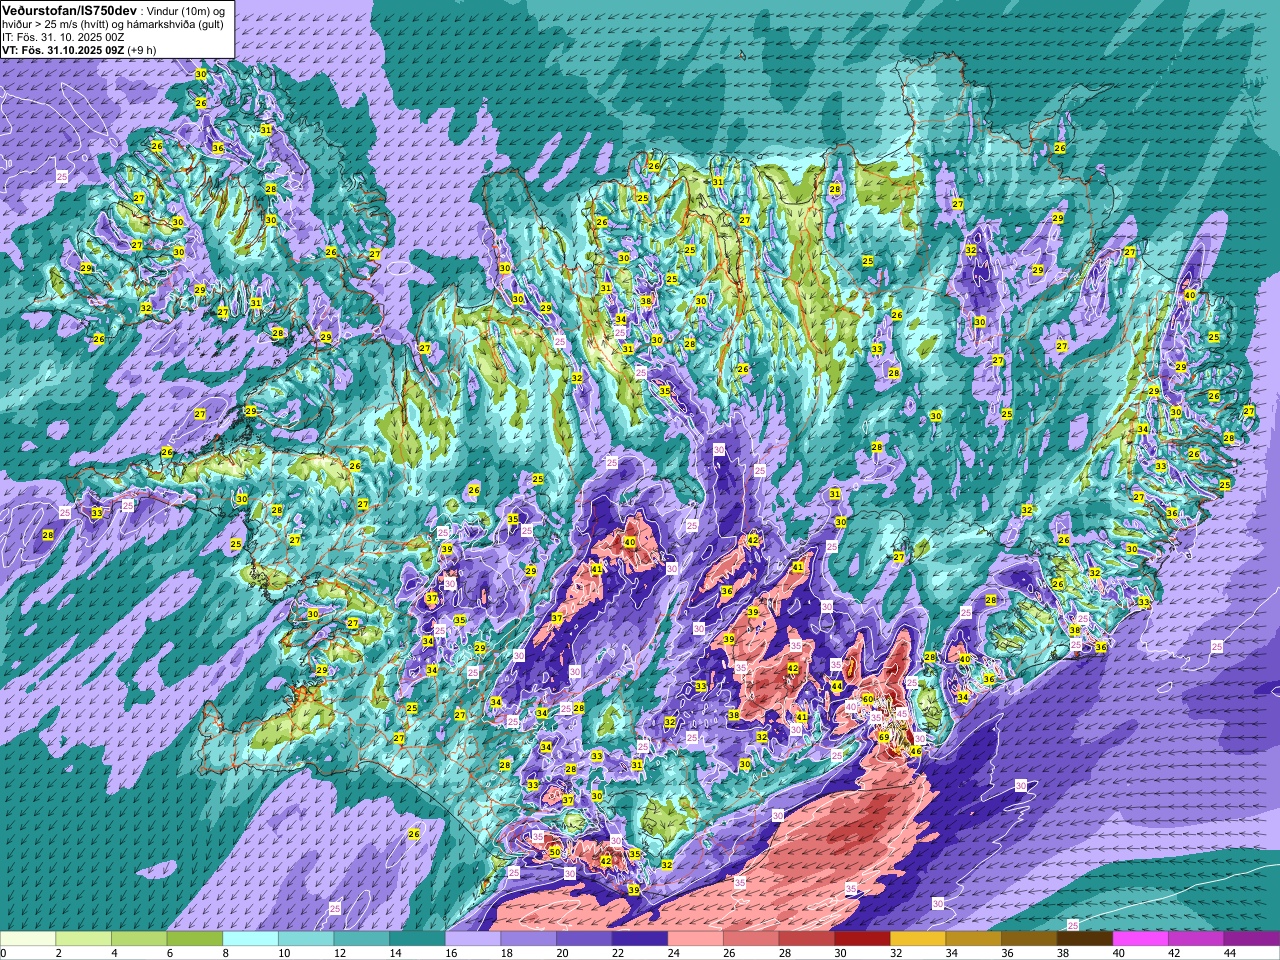
Task: Select the "IT: Fös. 31. 10. 2025 00Z" line
Action: [x=63, y=36]
